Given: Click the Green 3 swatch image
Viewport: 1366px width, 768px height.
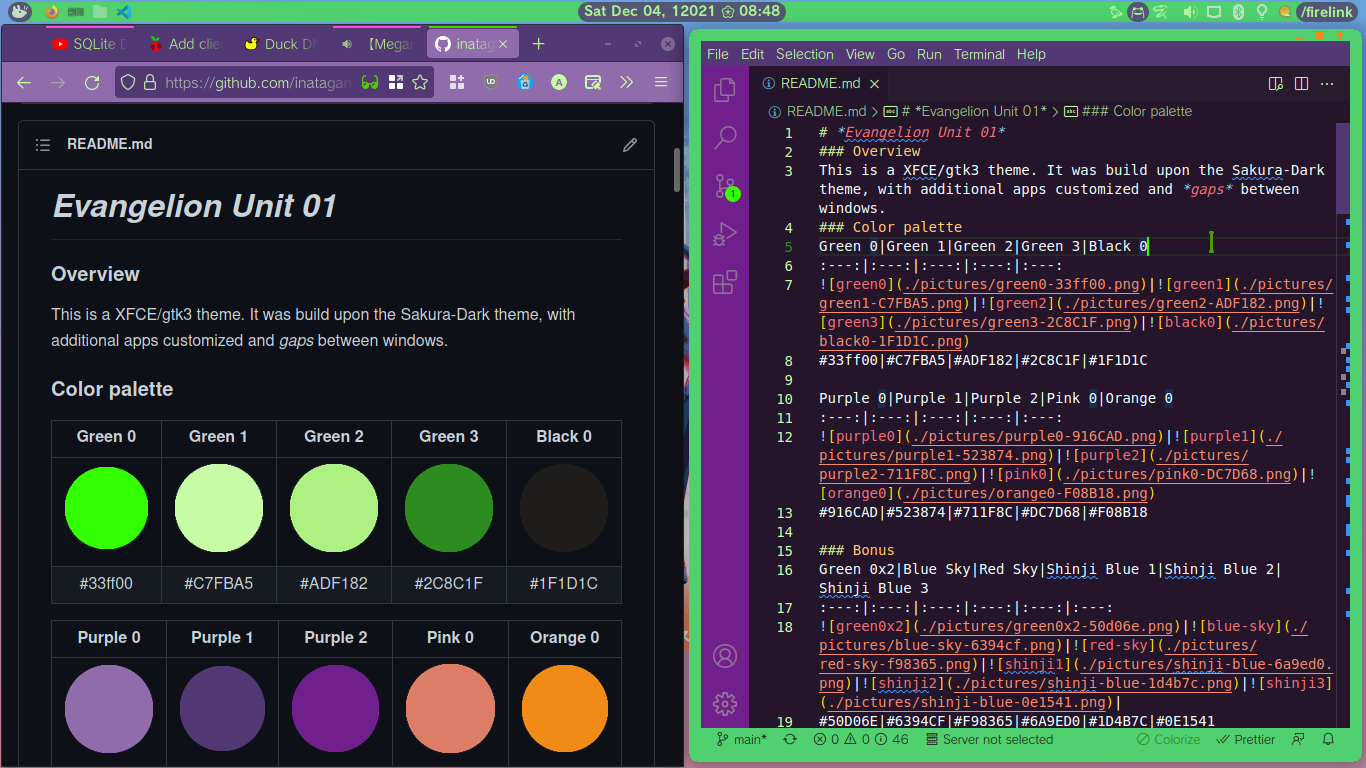Looking at the screenshot, I should click(448, 508).
